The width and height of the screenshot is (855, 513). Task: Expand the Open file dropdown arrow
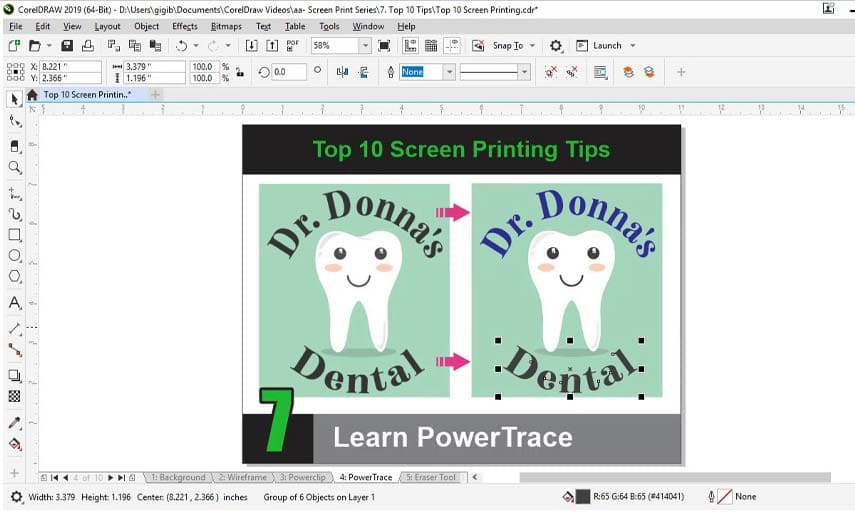click(x=49, y=46)
